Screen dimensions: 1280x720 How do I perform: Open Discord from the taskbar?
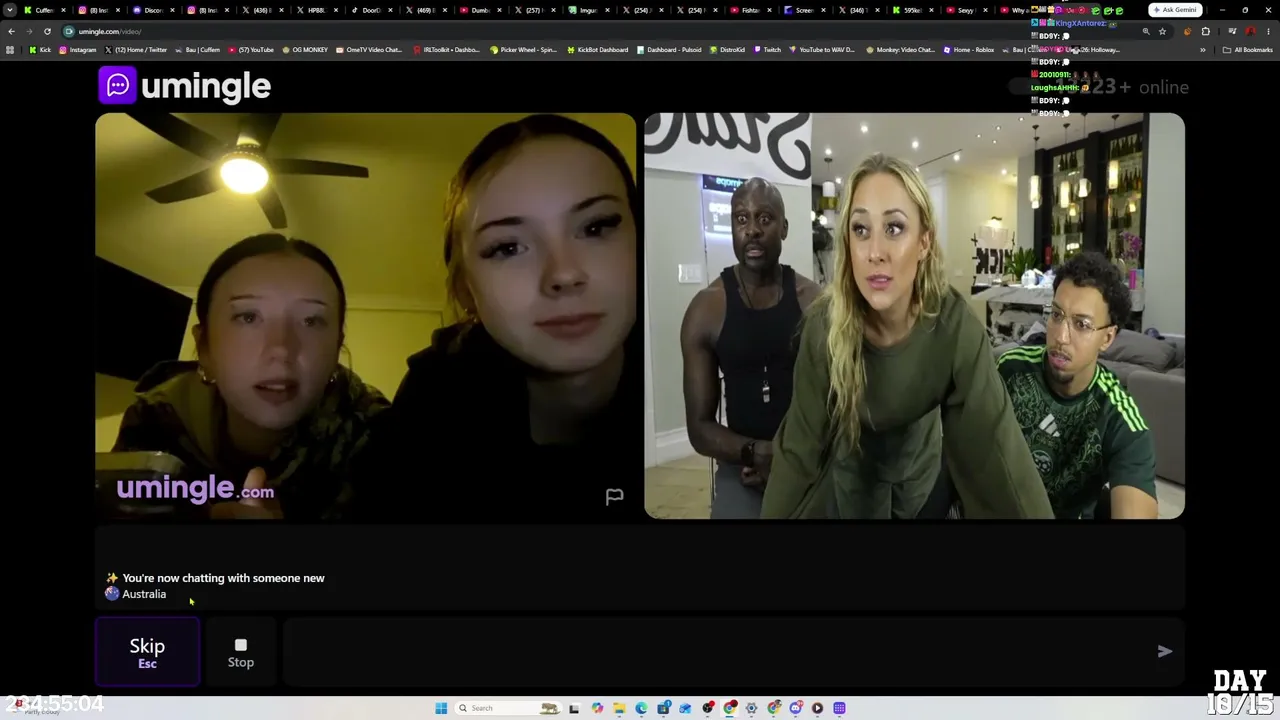point(796,708)
